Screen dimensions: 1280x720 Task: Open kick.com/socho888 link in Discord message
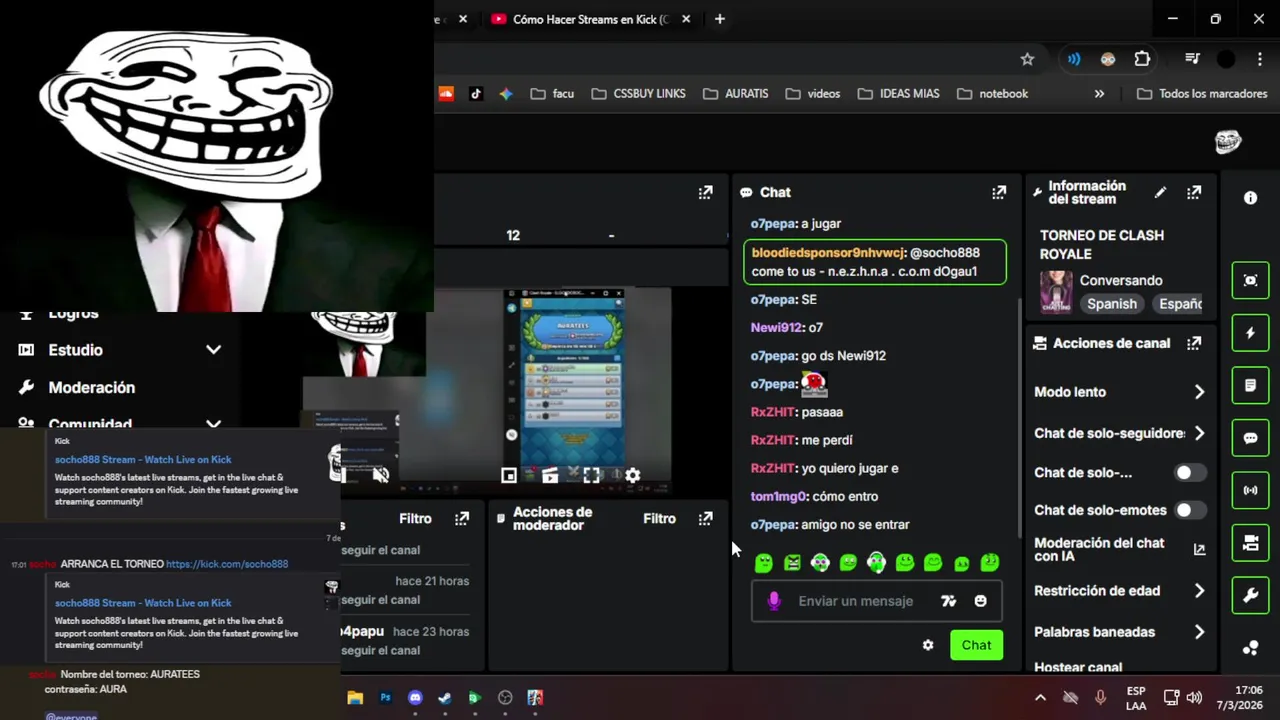[227, 564]
